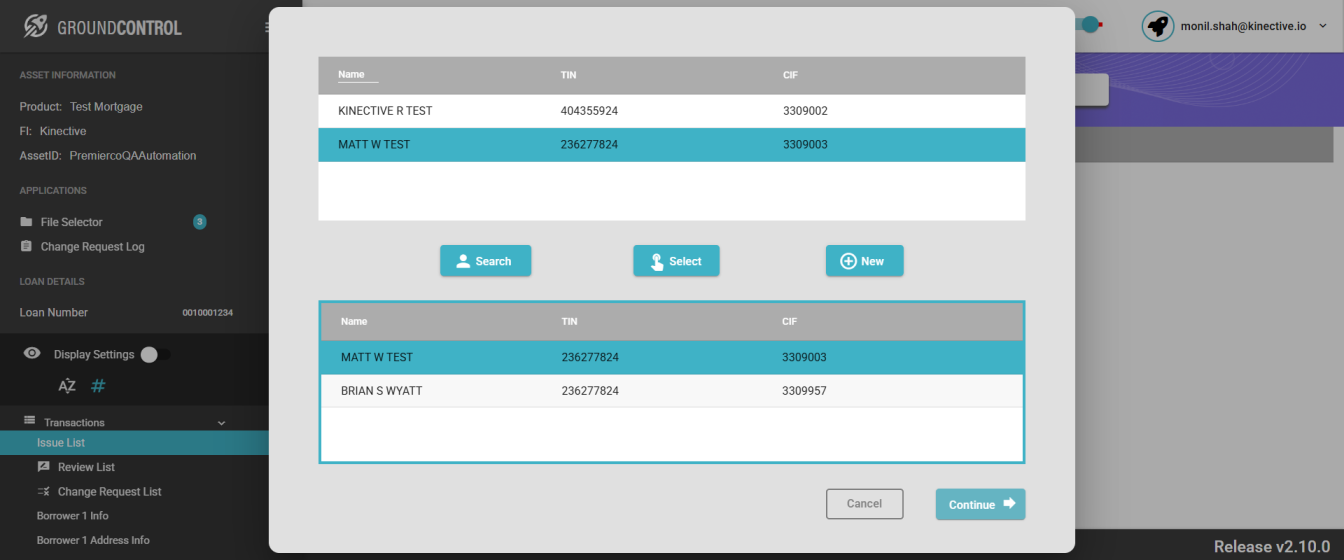Viewport: 1344px width, 560px height.
Task: Click the Review List icon
Action: (43, 467)
